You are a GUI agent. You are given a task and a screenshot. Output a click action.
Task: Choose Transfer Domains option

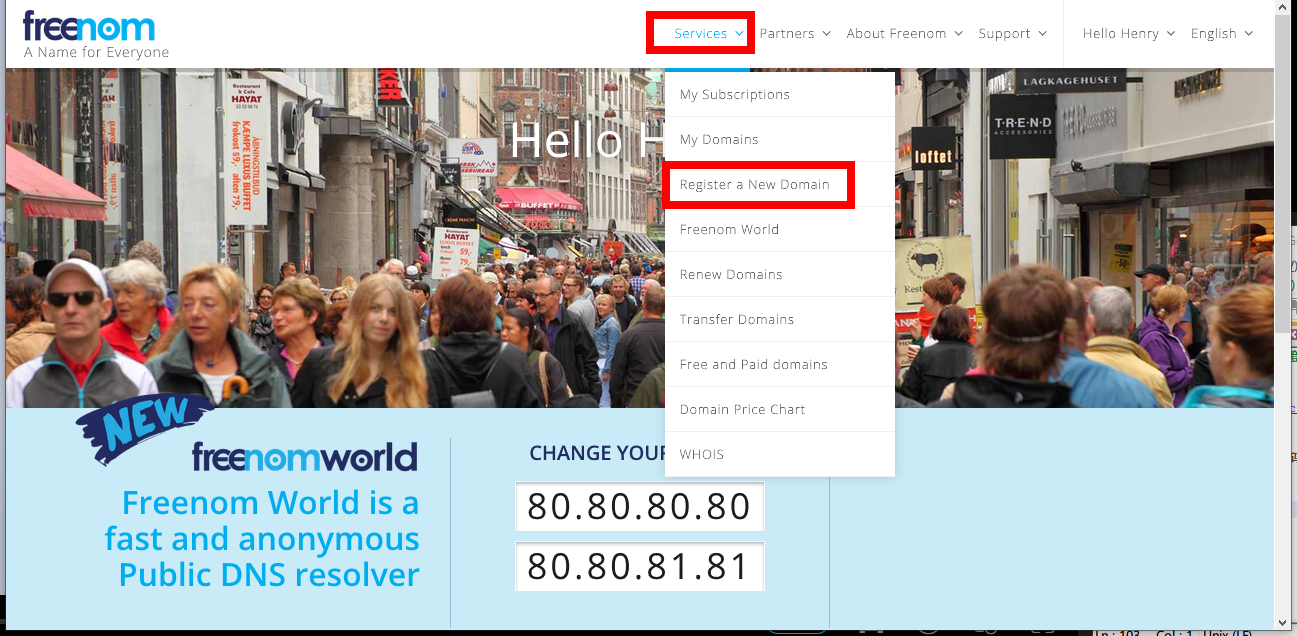(780, 319)
